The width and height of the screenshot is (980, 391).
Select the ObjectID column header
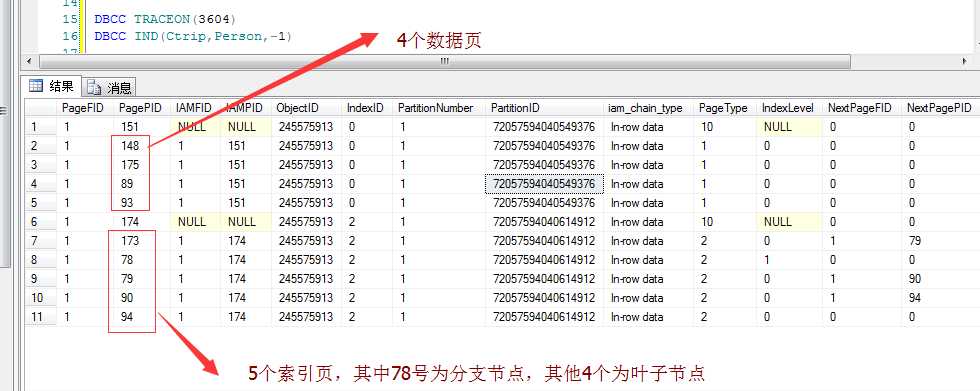306,108
